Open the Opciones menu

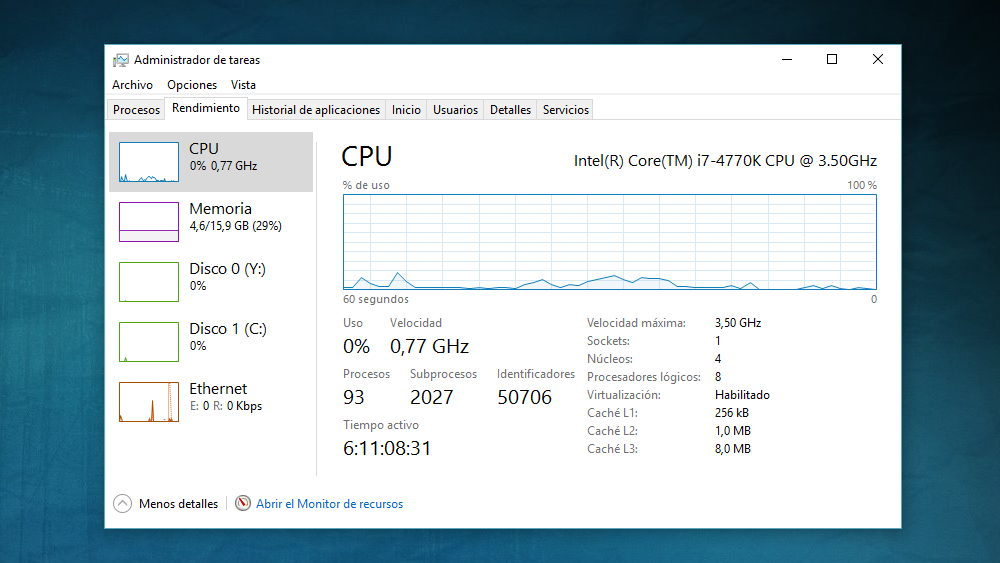[x=192, y=85]
